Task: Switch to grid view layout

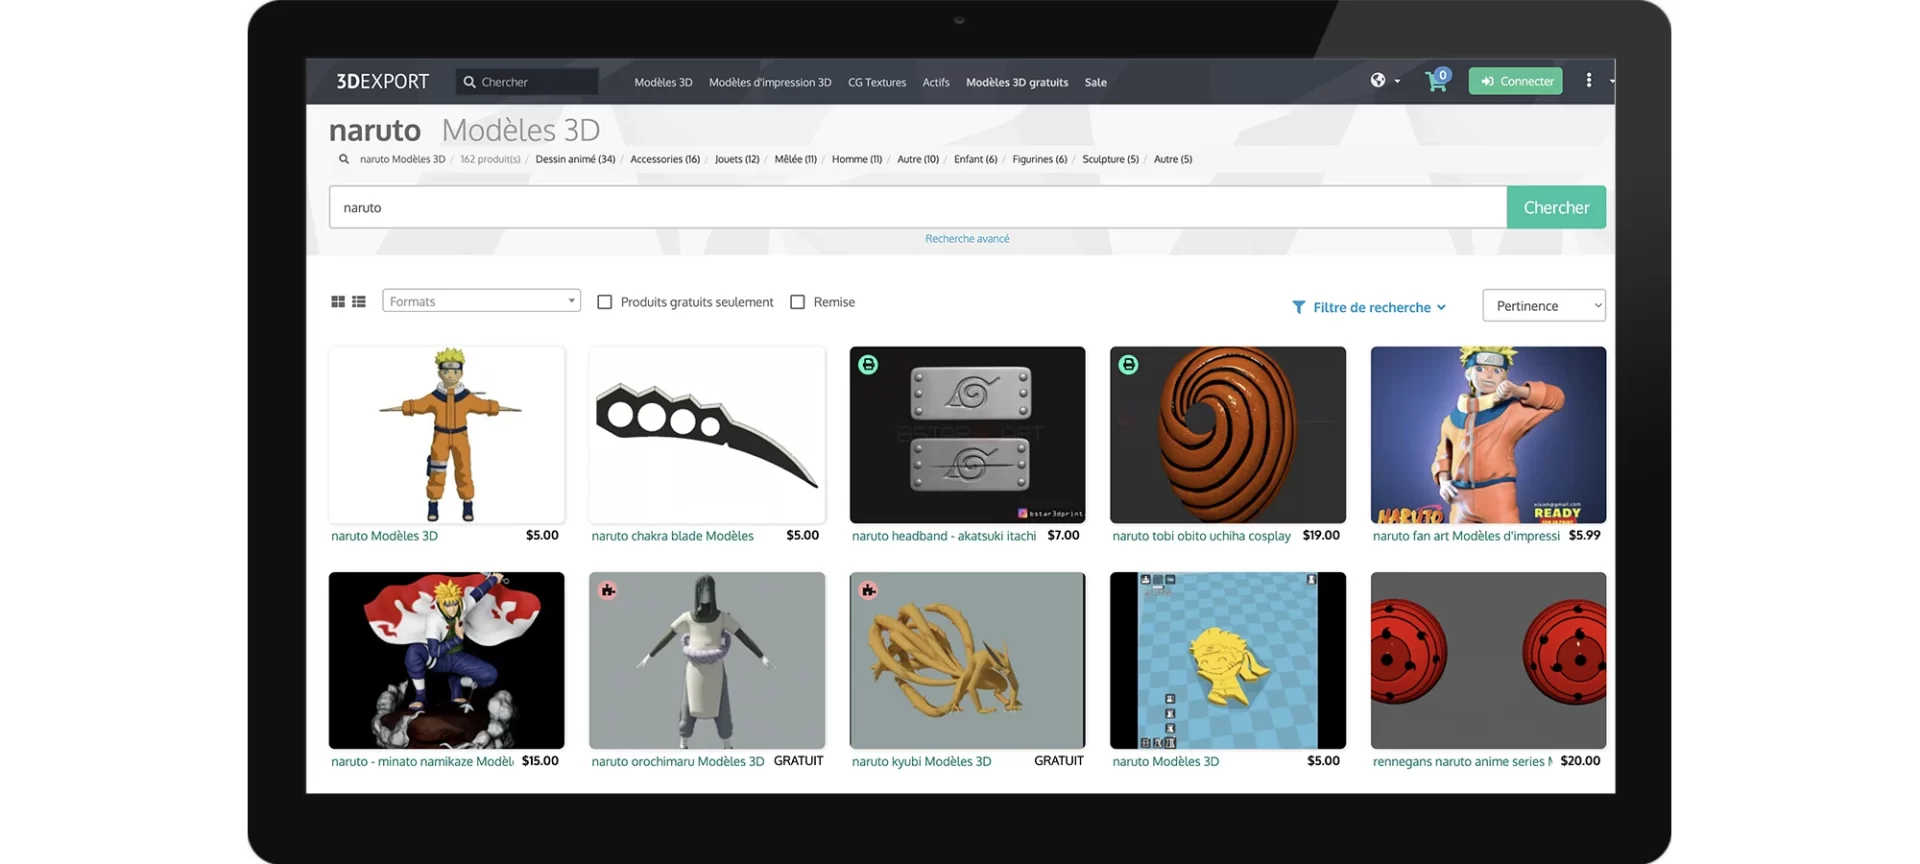Action: (x=338, y=302)
